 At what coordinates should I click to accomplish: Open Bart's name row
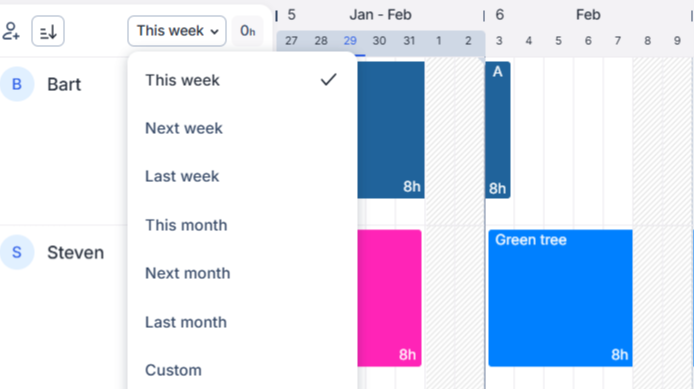pos(64,84)
